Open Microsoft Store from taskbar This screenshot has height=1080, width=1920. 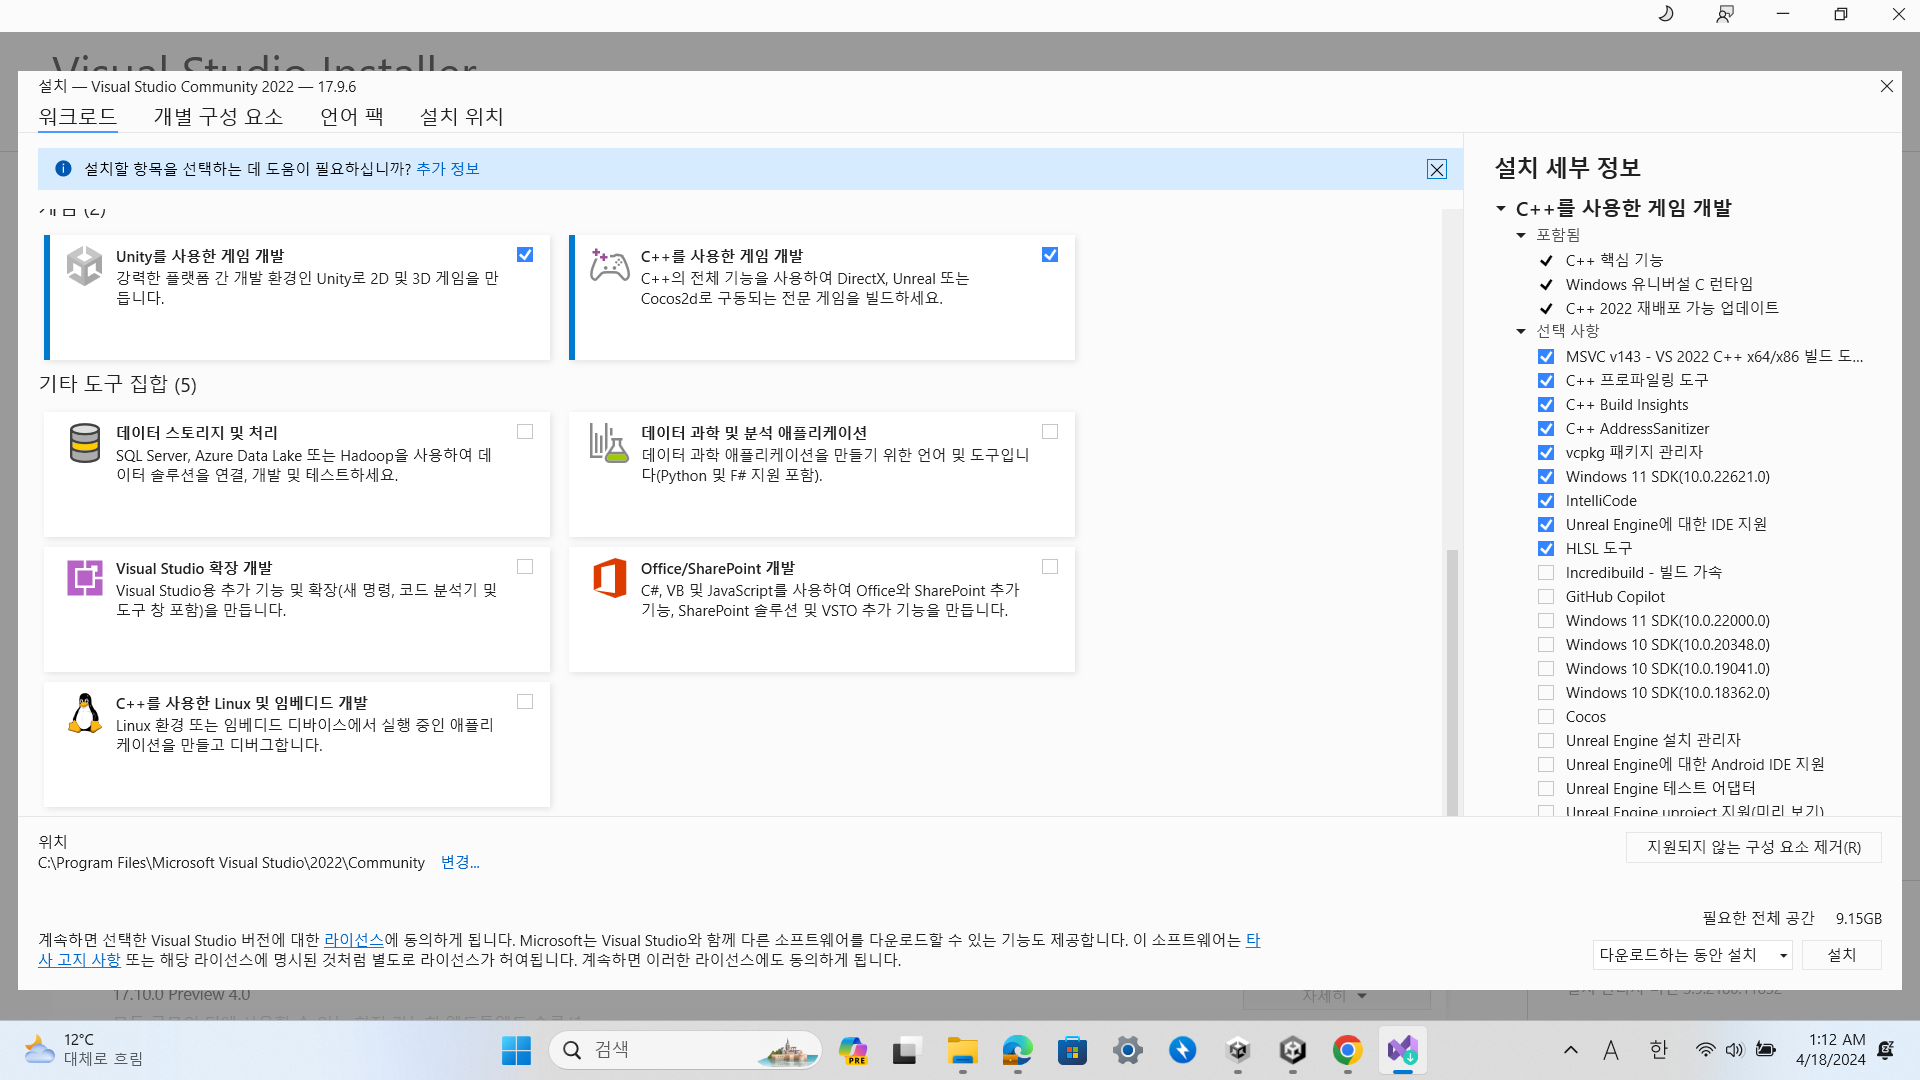[x=1072, y=1050]
